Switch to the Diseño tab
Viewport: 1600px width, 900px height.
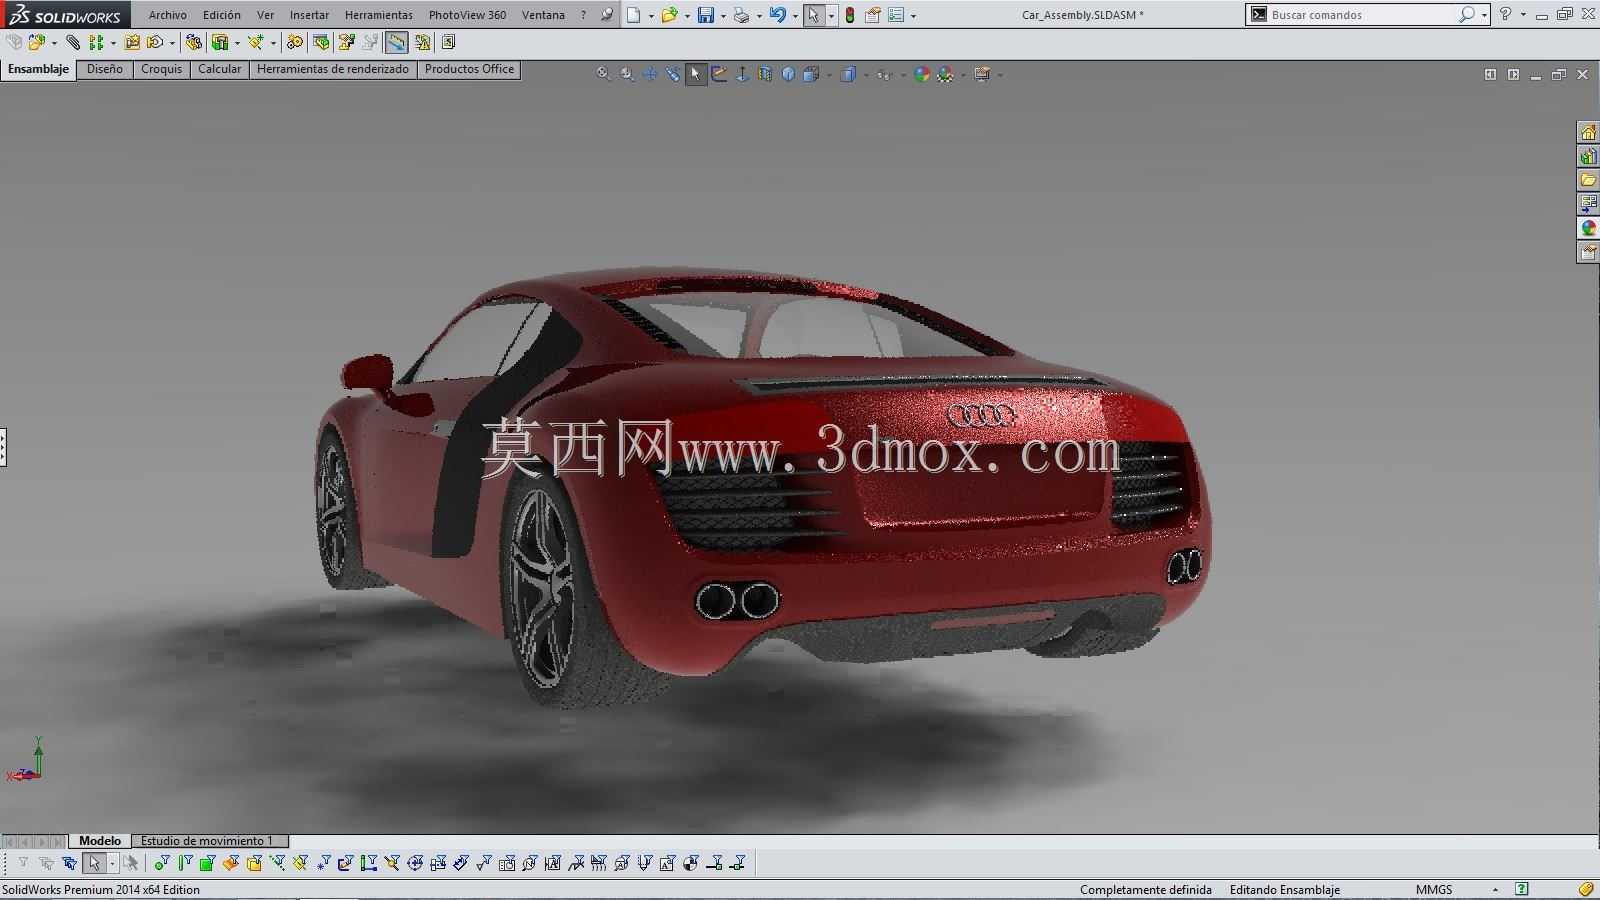click(x=104, y=69)
